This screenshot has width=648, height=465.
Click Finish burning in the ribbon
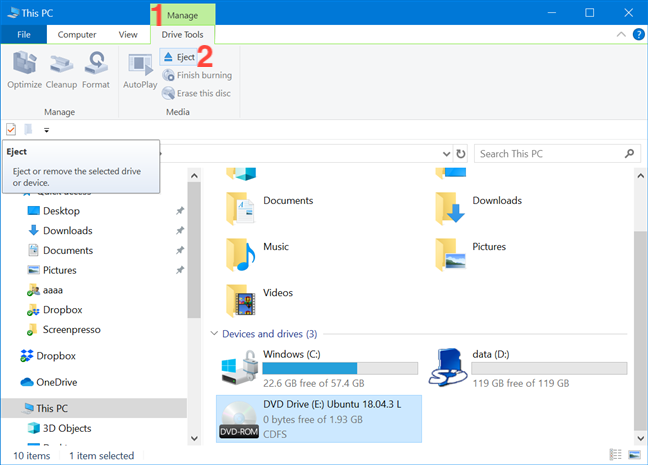197,75
